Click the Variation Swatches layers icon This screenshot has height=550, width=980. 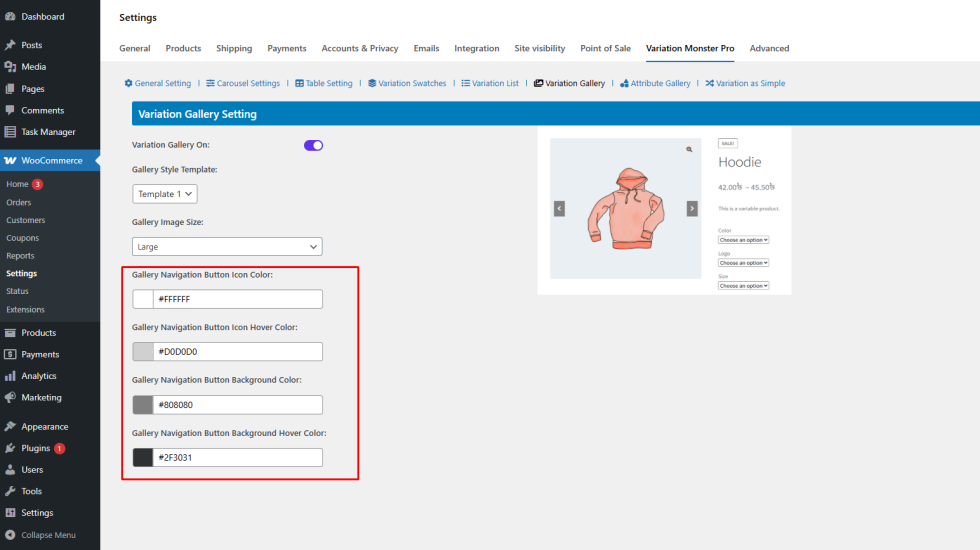[x=372, y=83]
